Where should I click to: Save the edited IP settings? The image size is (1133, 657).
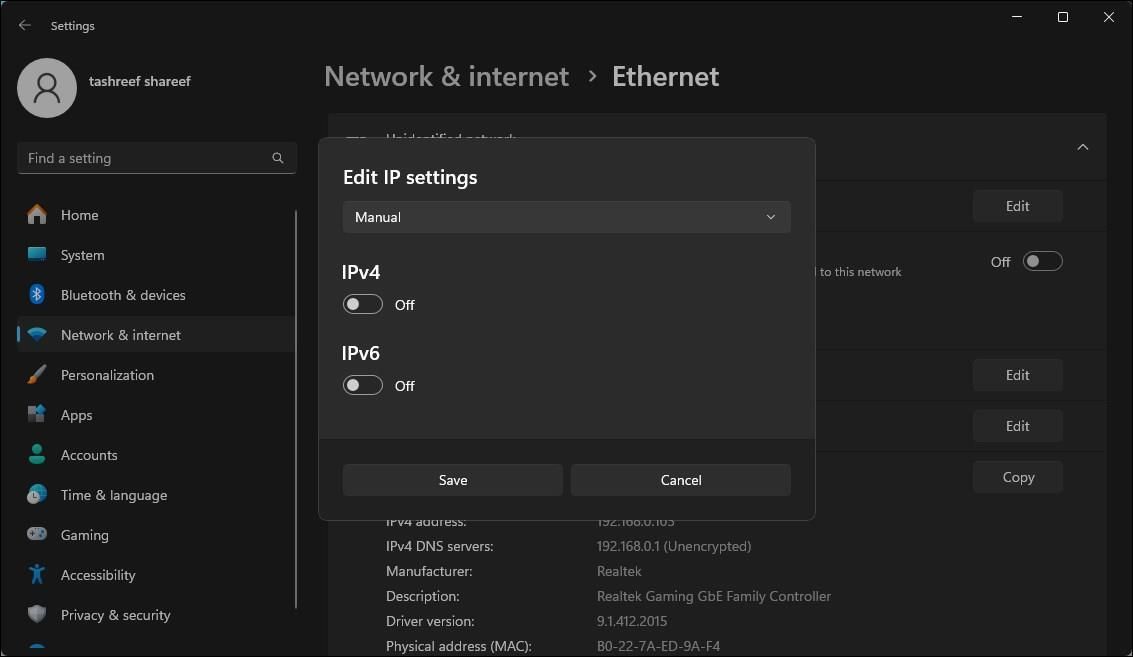click(x=452, y=480)
